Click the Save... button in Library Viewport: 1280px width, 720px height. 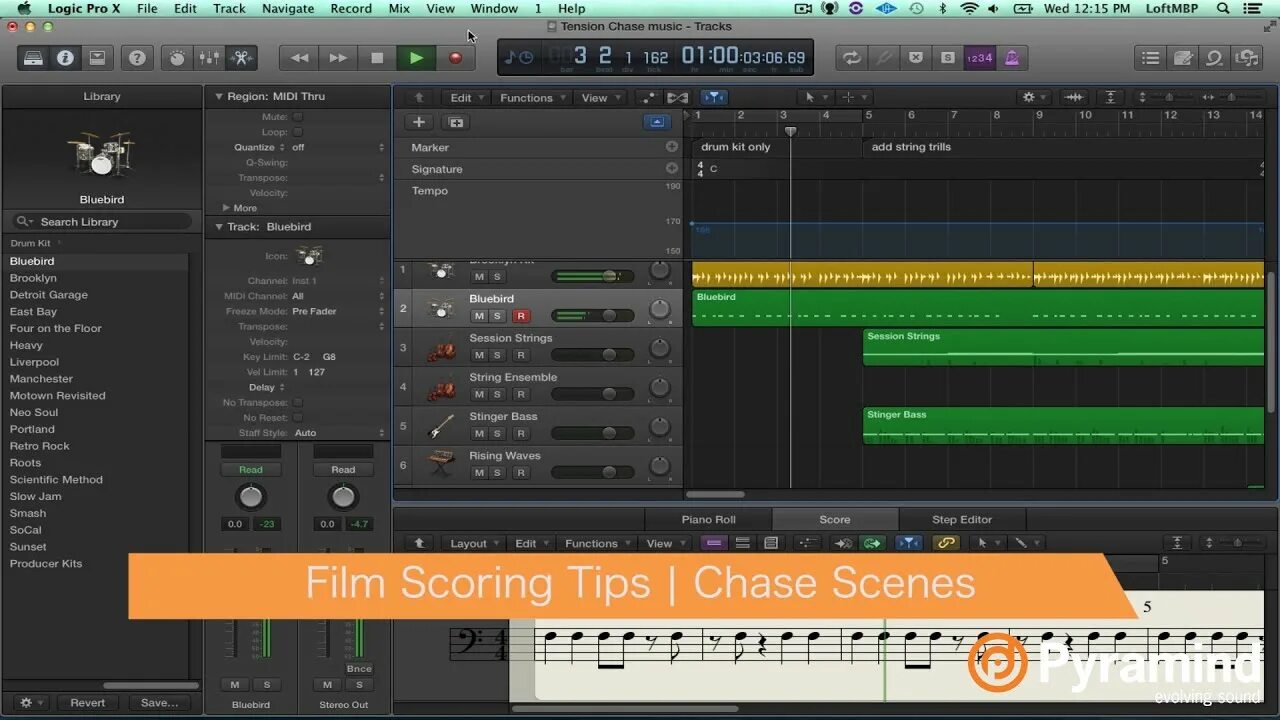[x=159, y=703]
